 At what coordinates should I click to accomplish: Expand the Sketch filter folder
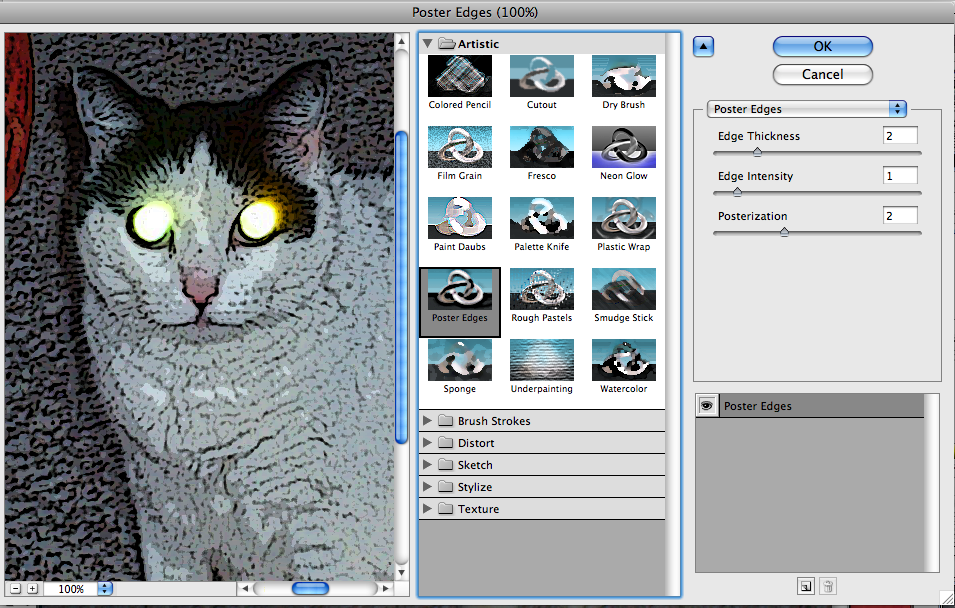[428, 464]
